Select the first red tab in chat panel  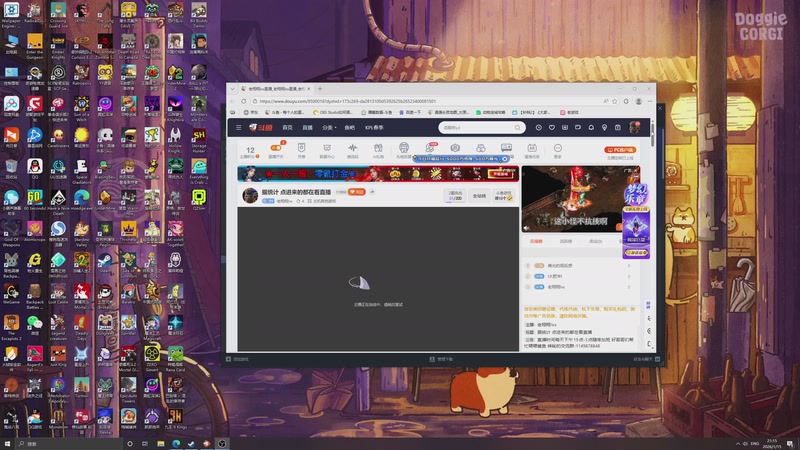click(536, 241)
